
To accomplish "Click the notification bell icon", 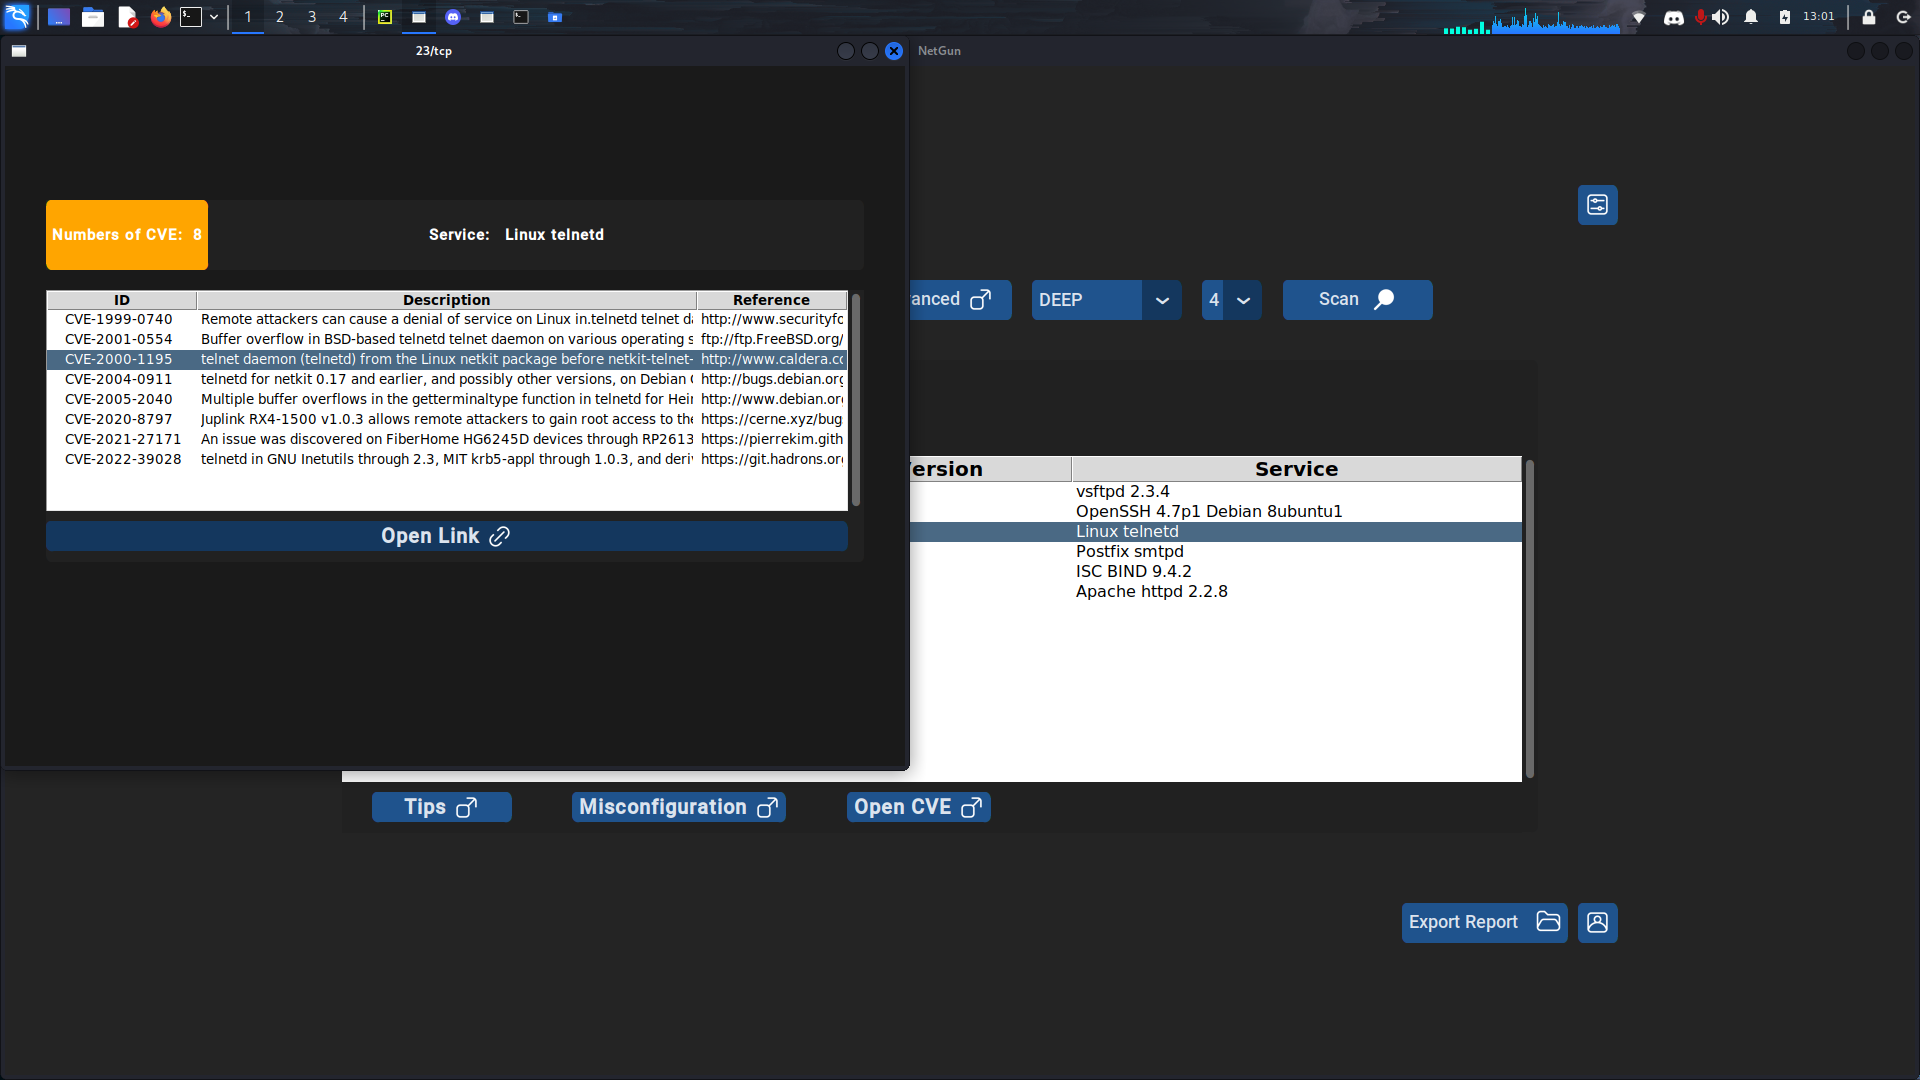I will [x=1751, y=17].
